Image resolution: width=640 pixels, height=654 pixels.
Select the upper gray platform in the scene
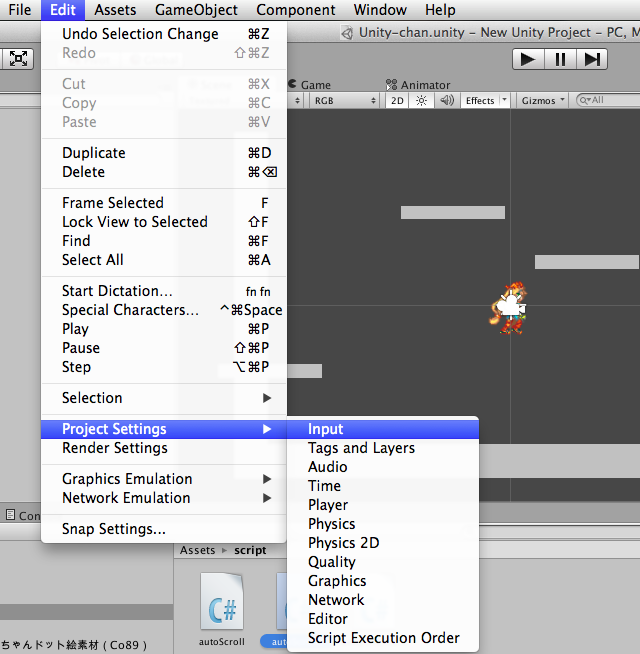tap(453, 212)
